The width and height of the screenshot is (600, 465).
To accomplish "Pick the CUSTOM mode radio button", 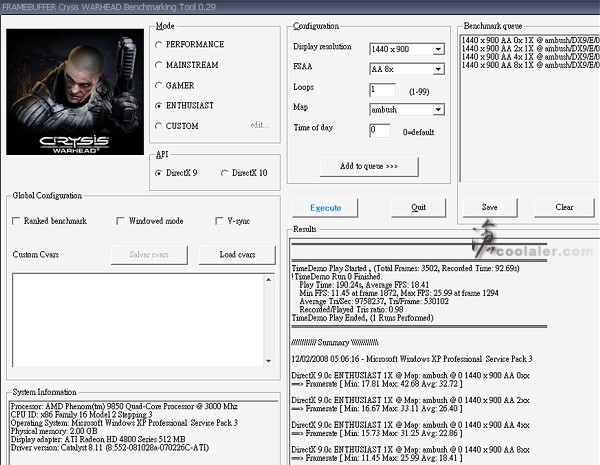I will click(x=158, y=126).
